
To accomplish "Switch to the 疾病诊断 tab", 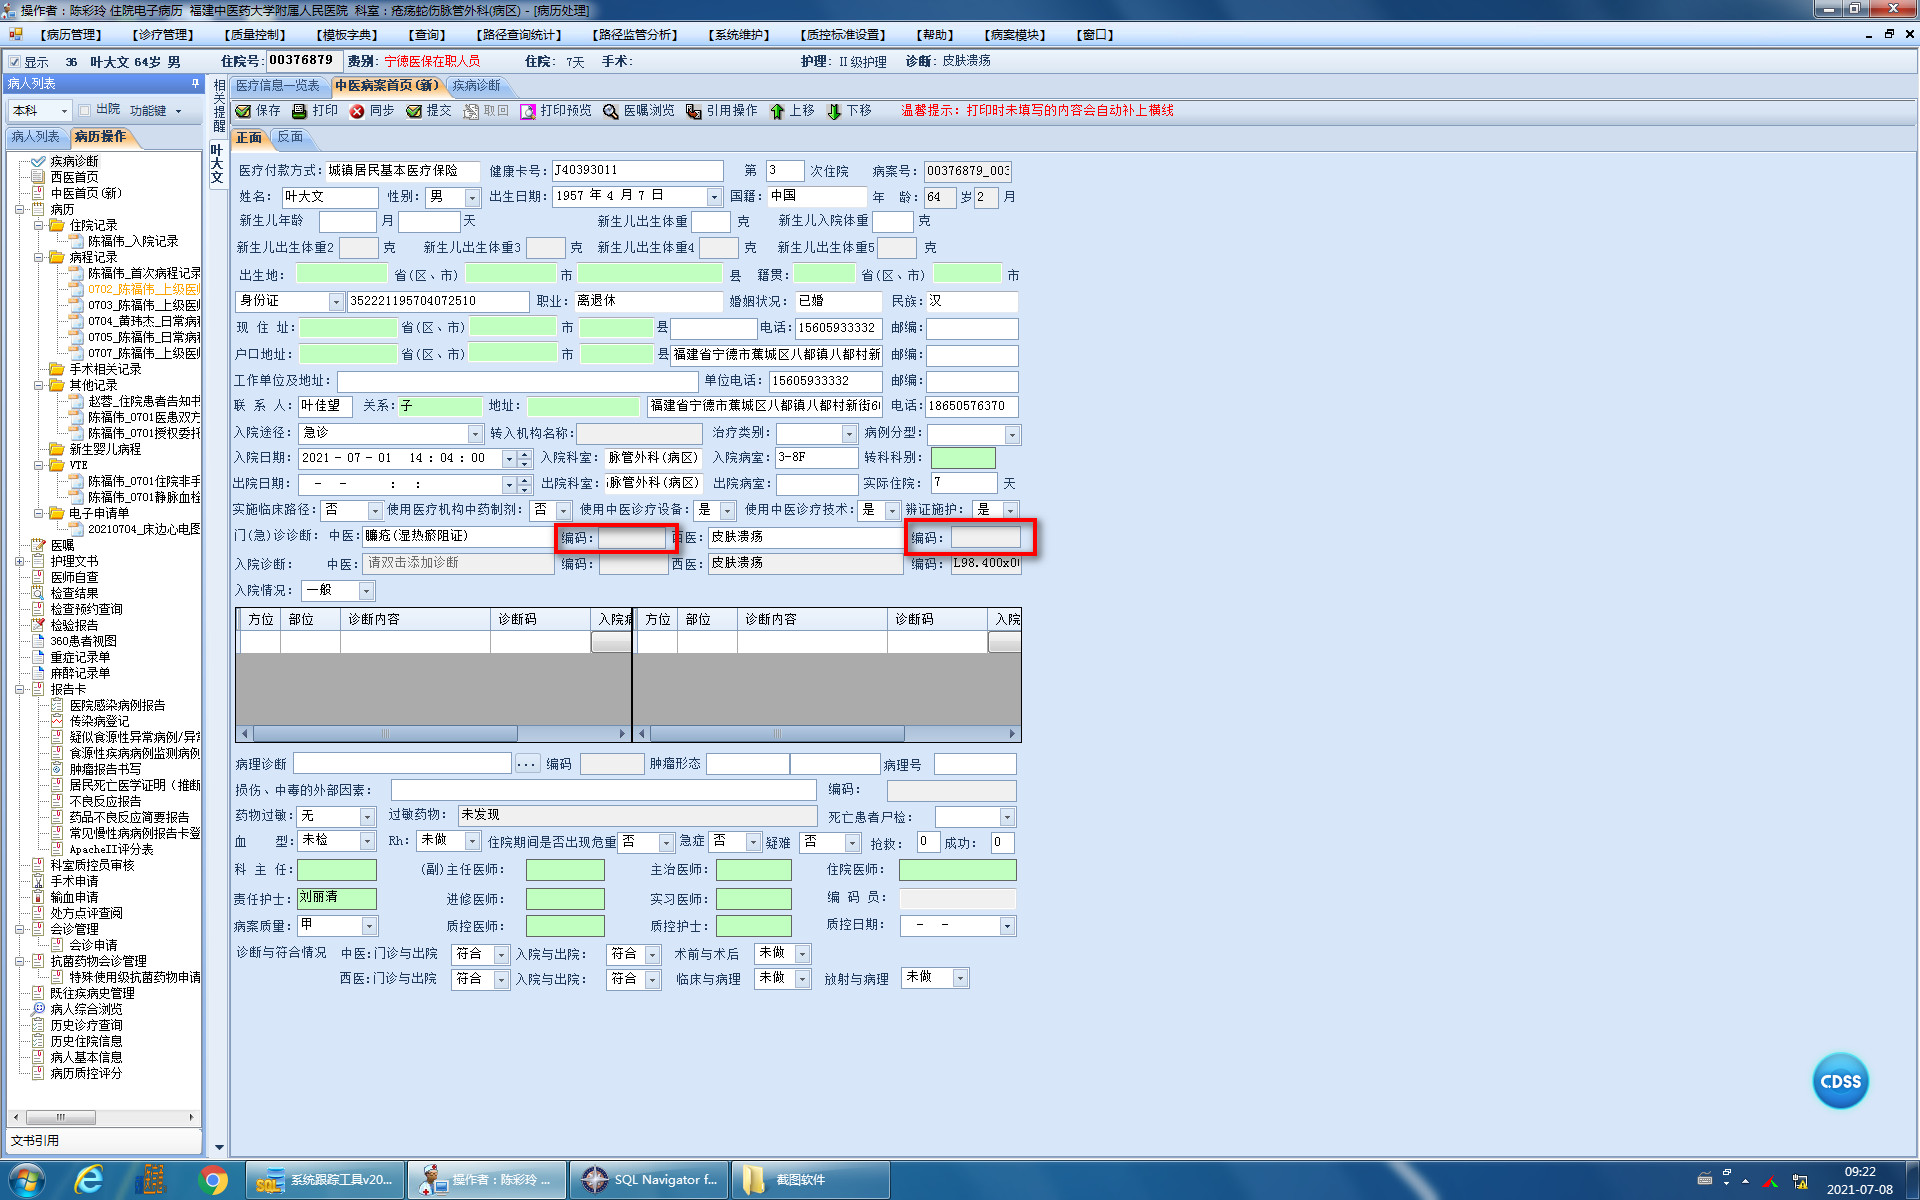I will (x=476, y=85).
